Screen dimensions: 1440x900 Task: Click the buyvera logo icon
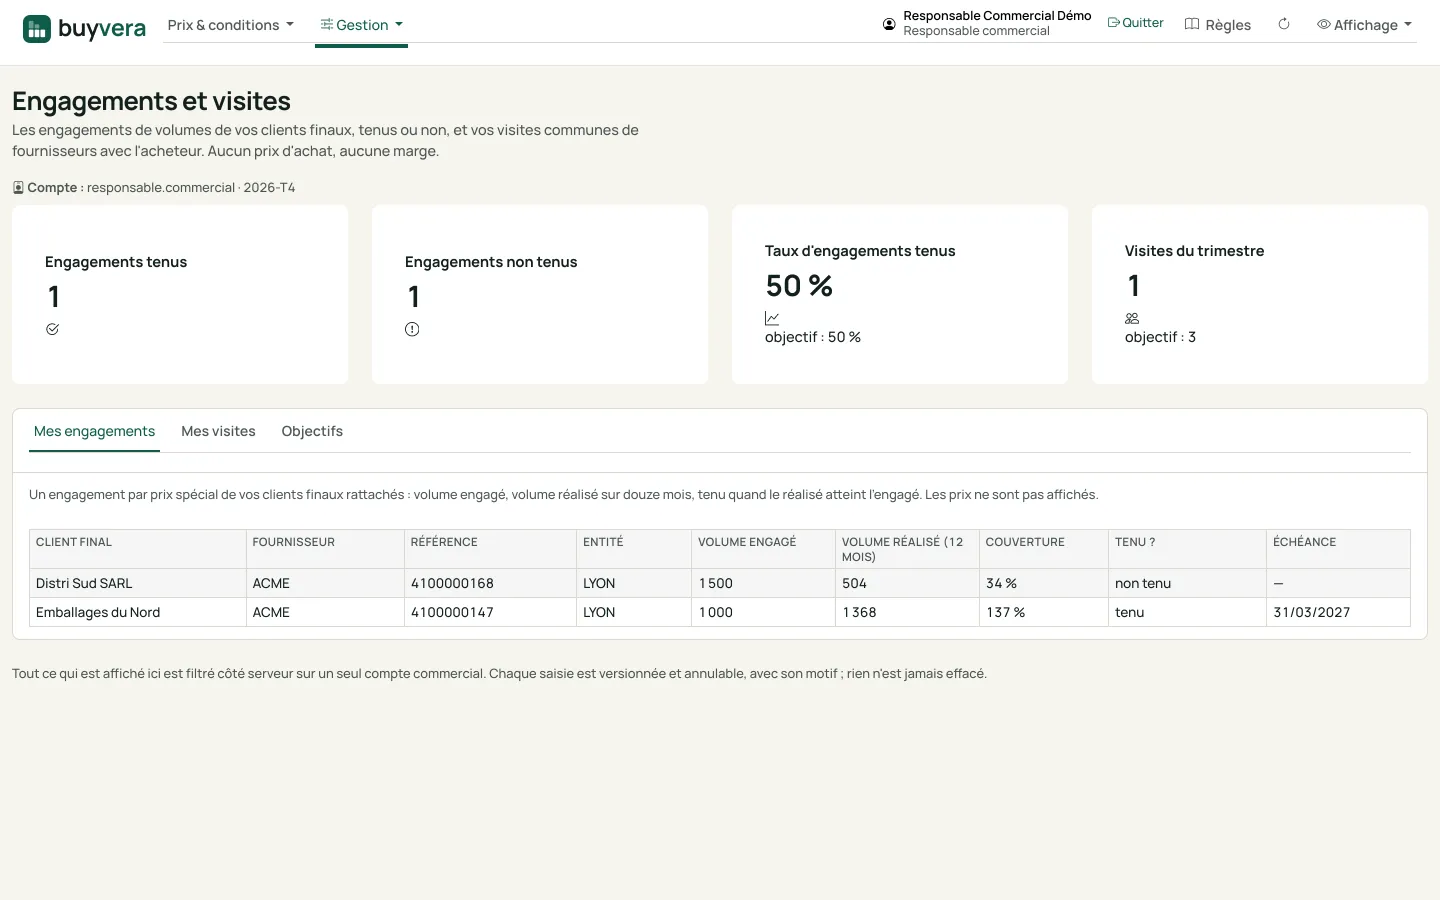tap(37, 29)
